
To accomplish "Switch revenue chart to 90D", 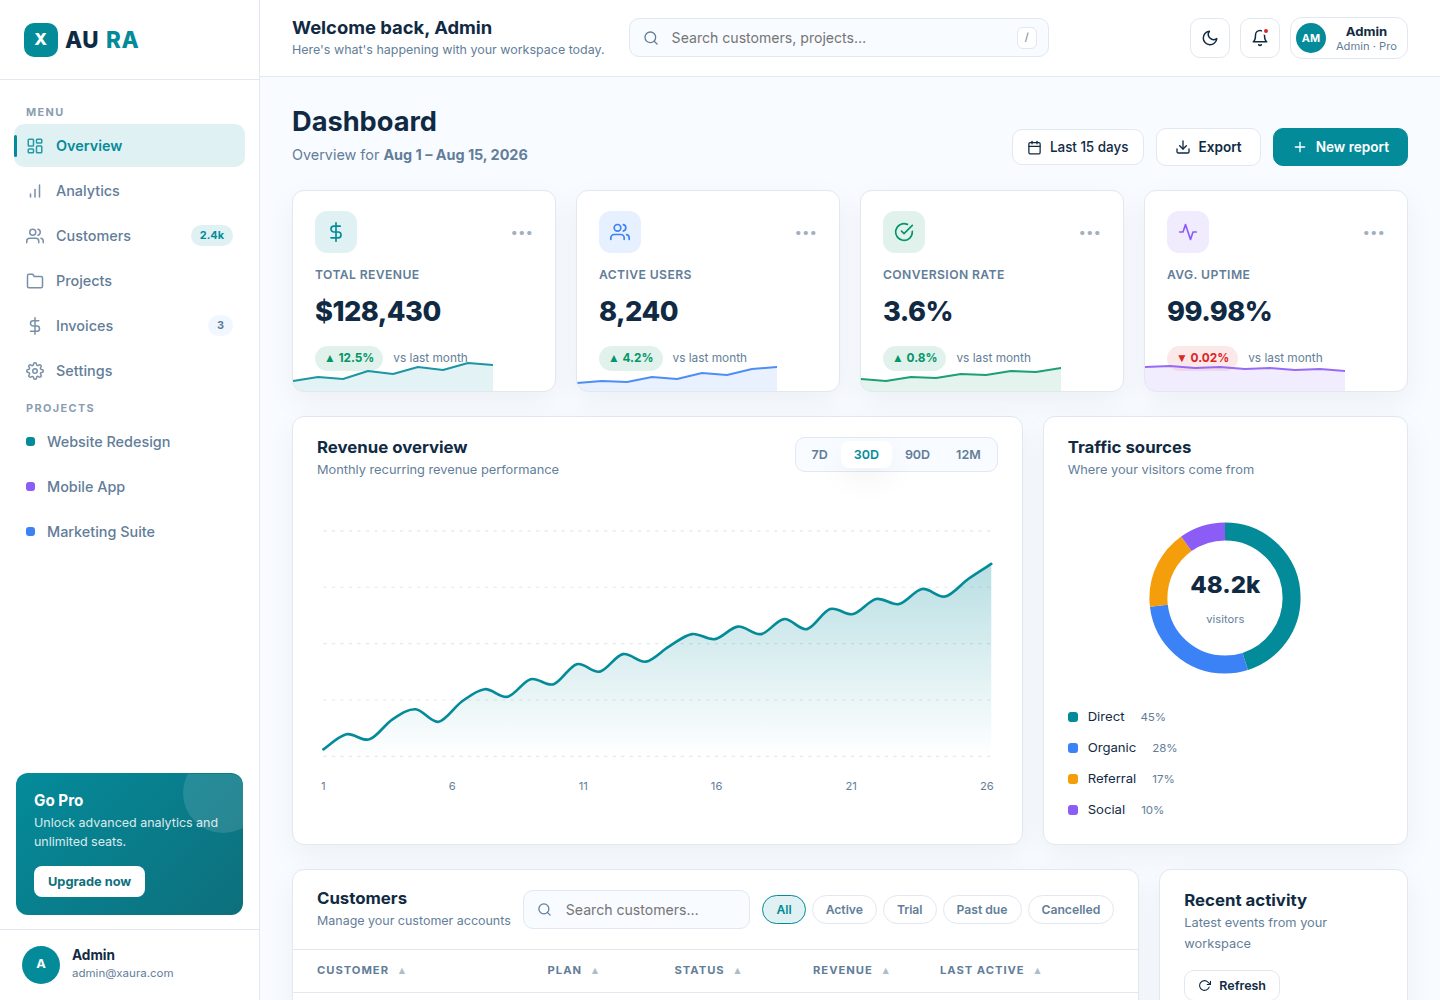I will [x=917, y=454].
